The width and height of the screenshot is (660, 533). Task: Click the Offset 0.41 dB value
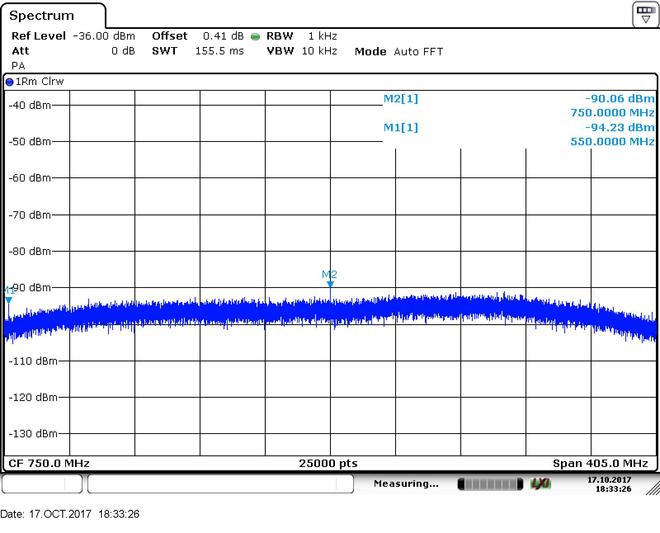[223, 36]
